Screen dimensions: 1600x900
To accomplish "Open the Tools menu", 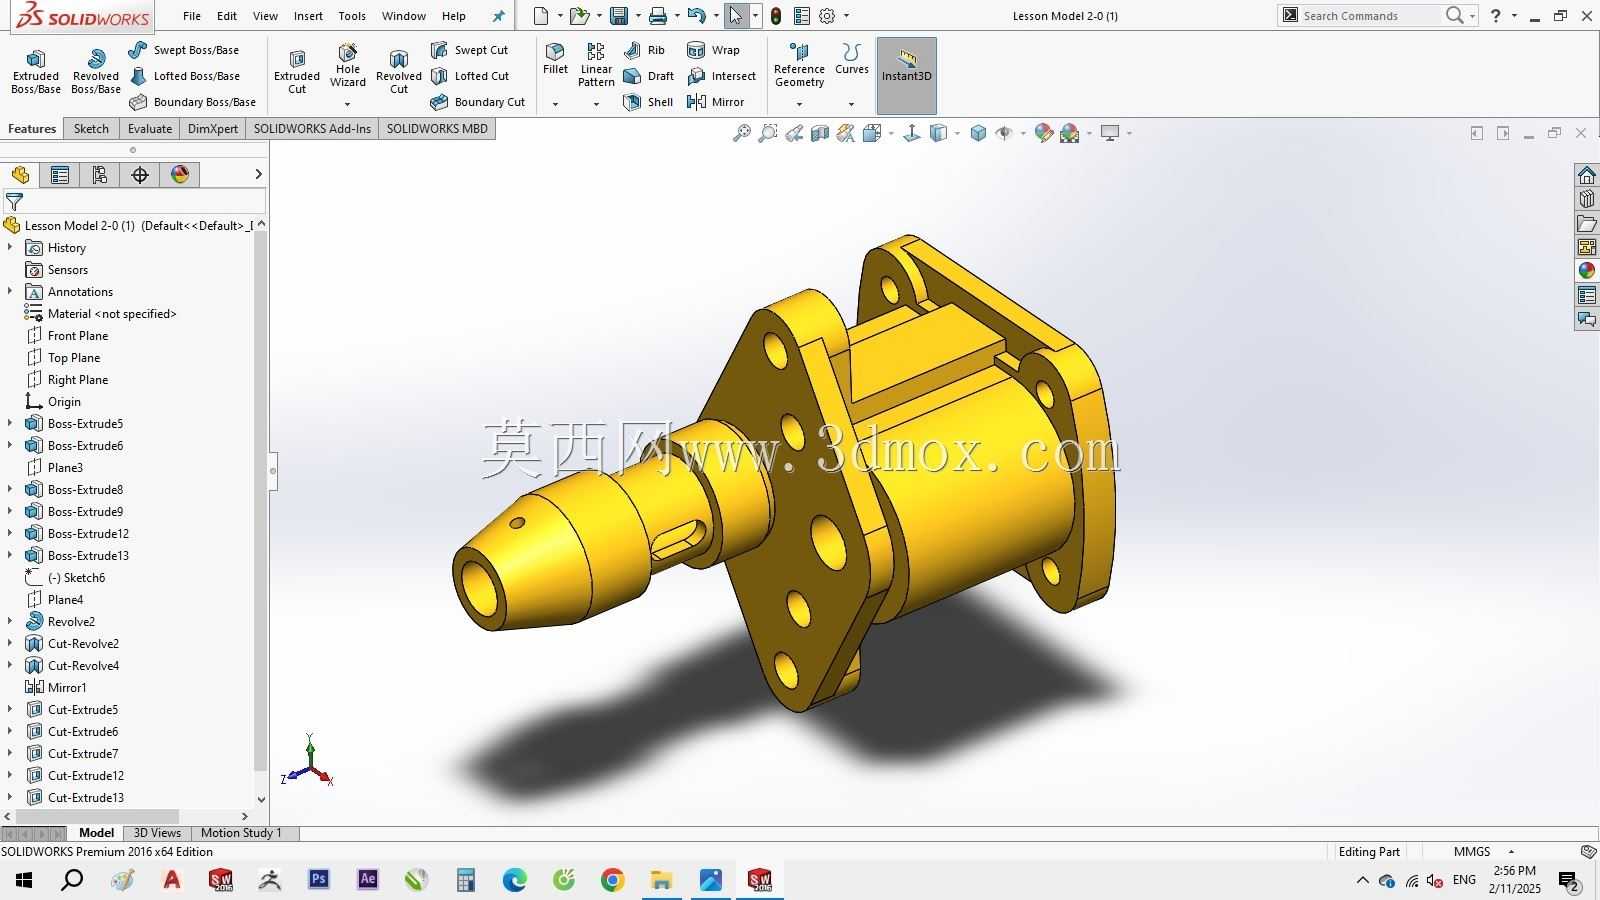I will 352,16.
